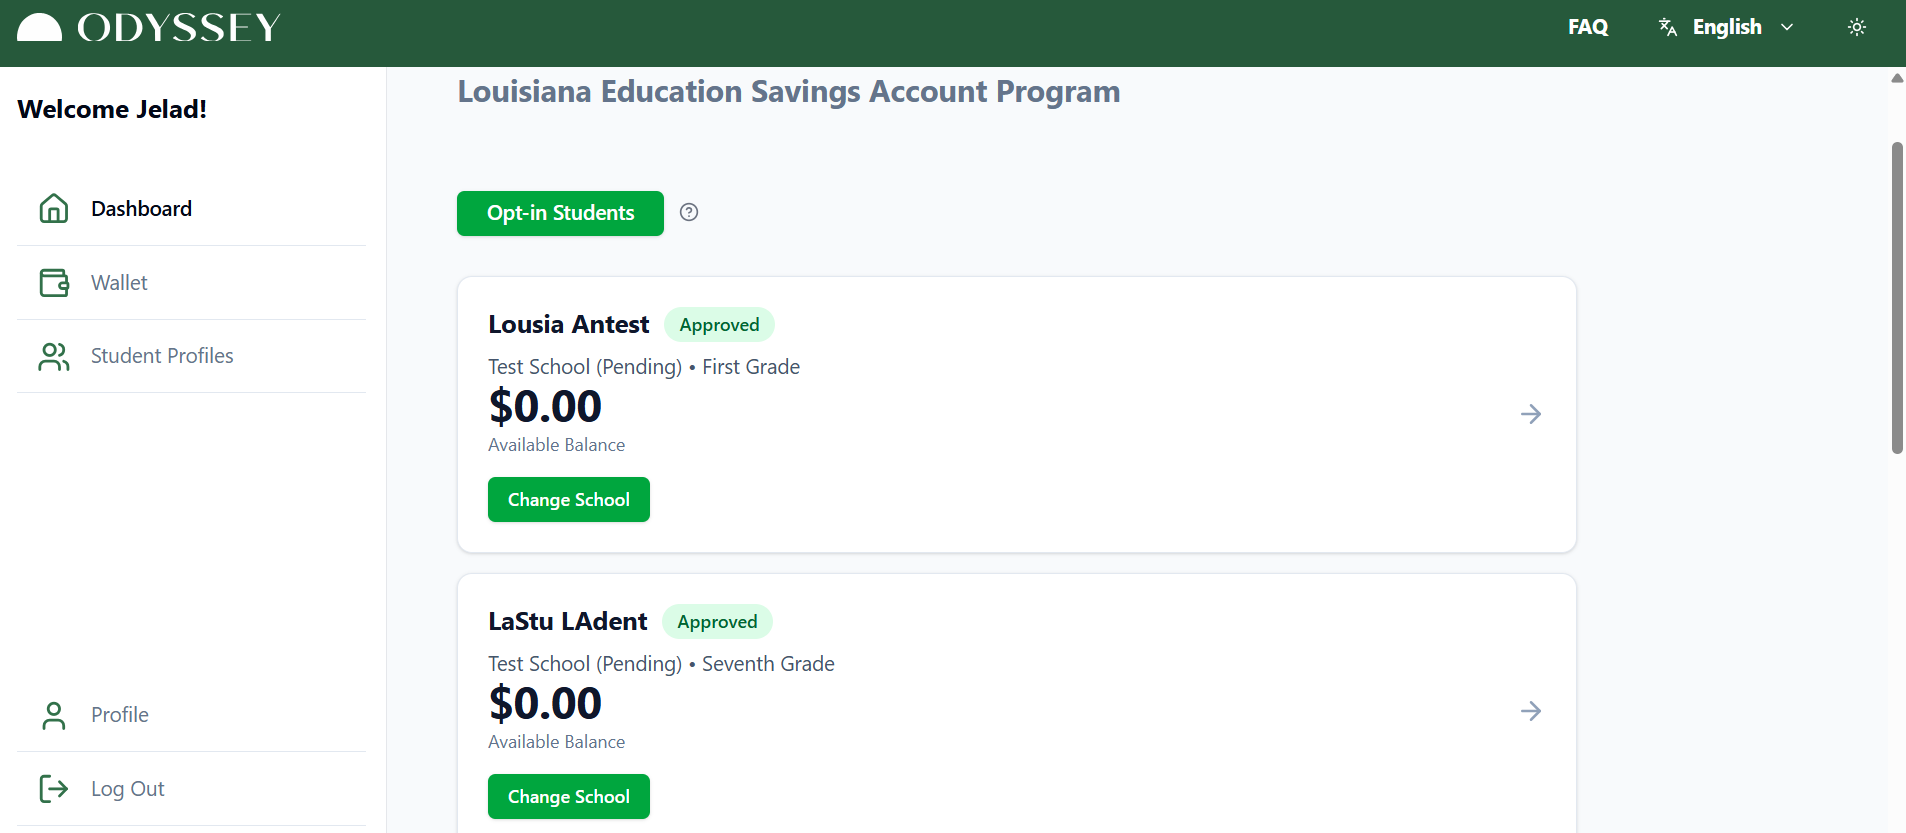This screenshot has width=1906, height=833.
Task: Toggle the light/dark theme sun icon
Action: click(1857, 27)
